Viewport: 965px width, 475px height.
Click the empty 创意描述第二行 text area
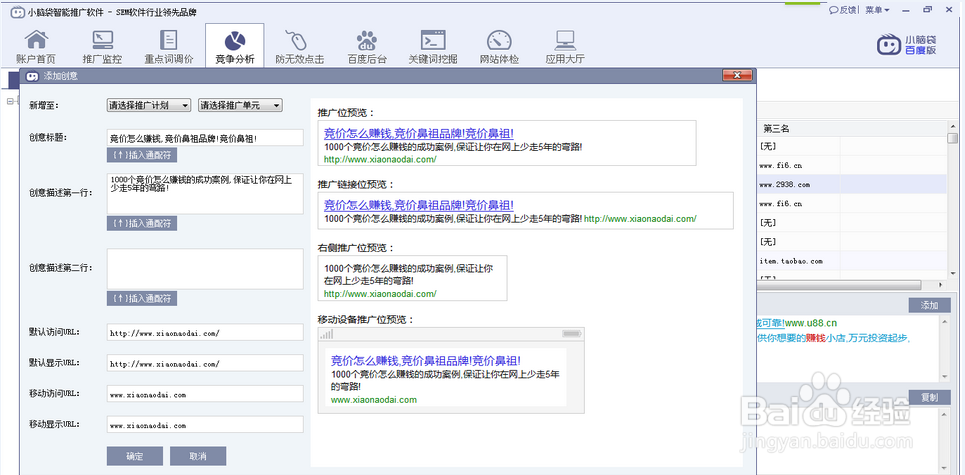pyautogui.click(x=205, y=269)
